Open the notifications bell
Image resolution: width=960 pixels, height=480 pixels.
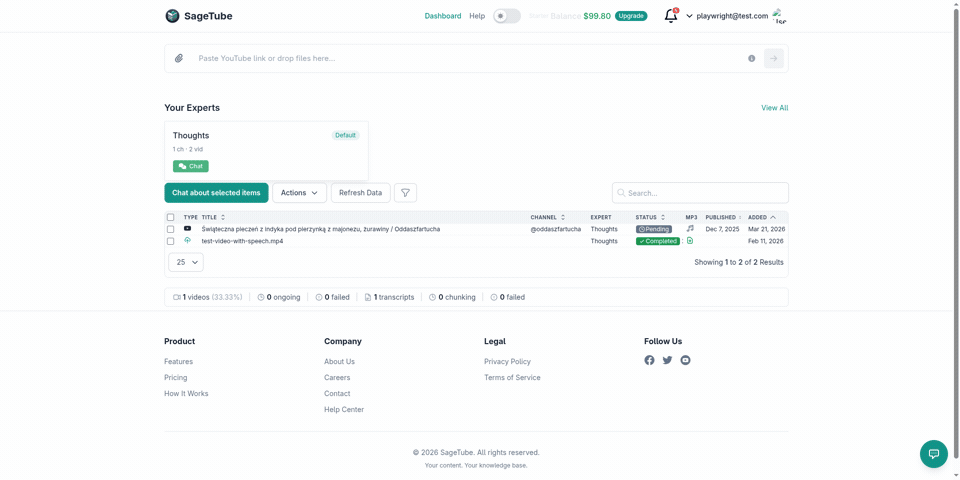[x=671, y=17]
